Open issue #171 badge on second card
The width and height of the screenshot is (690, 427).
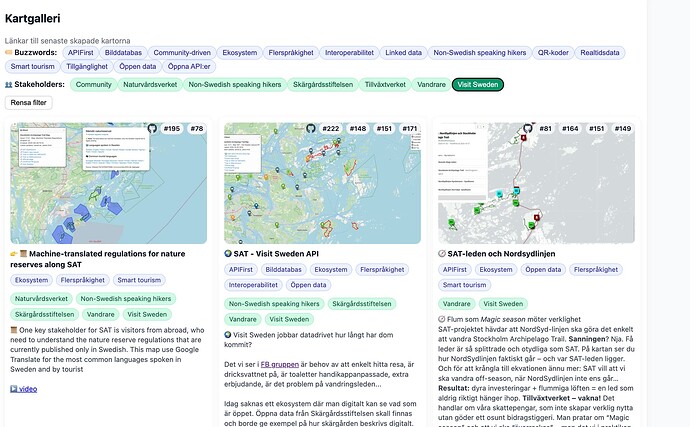tap(410, 129)
